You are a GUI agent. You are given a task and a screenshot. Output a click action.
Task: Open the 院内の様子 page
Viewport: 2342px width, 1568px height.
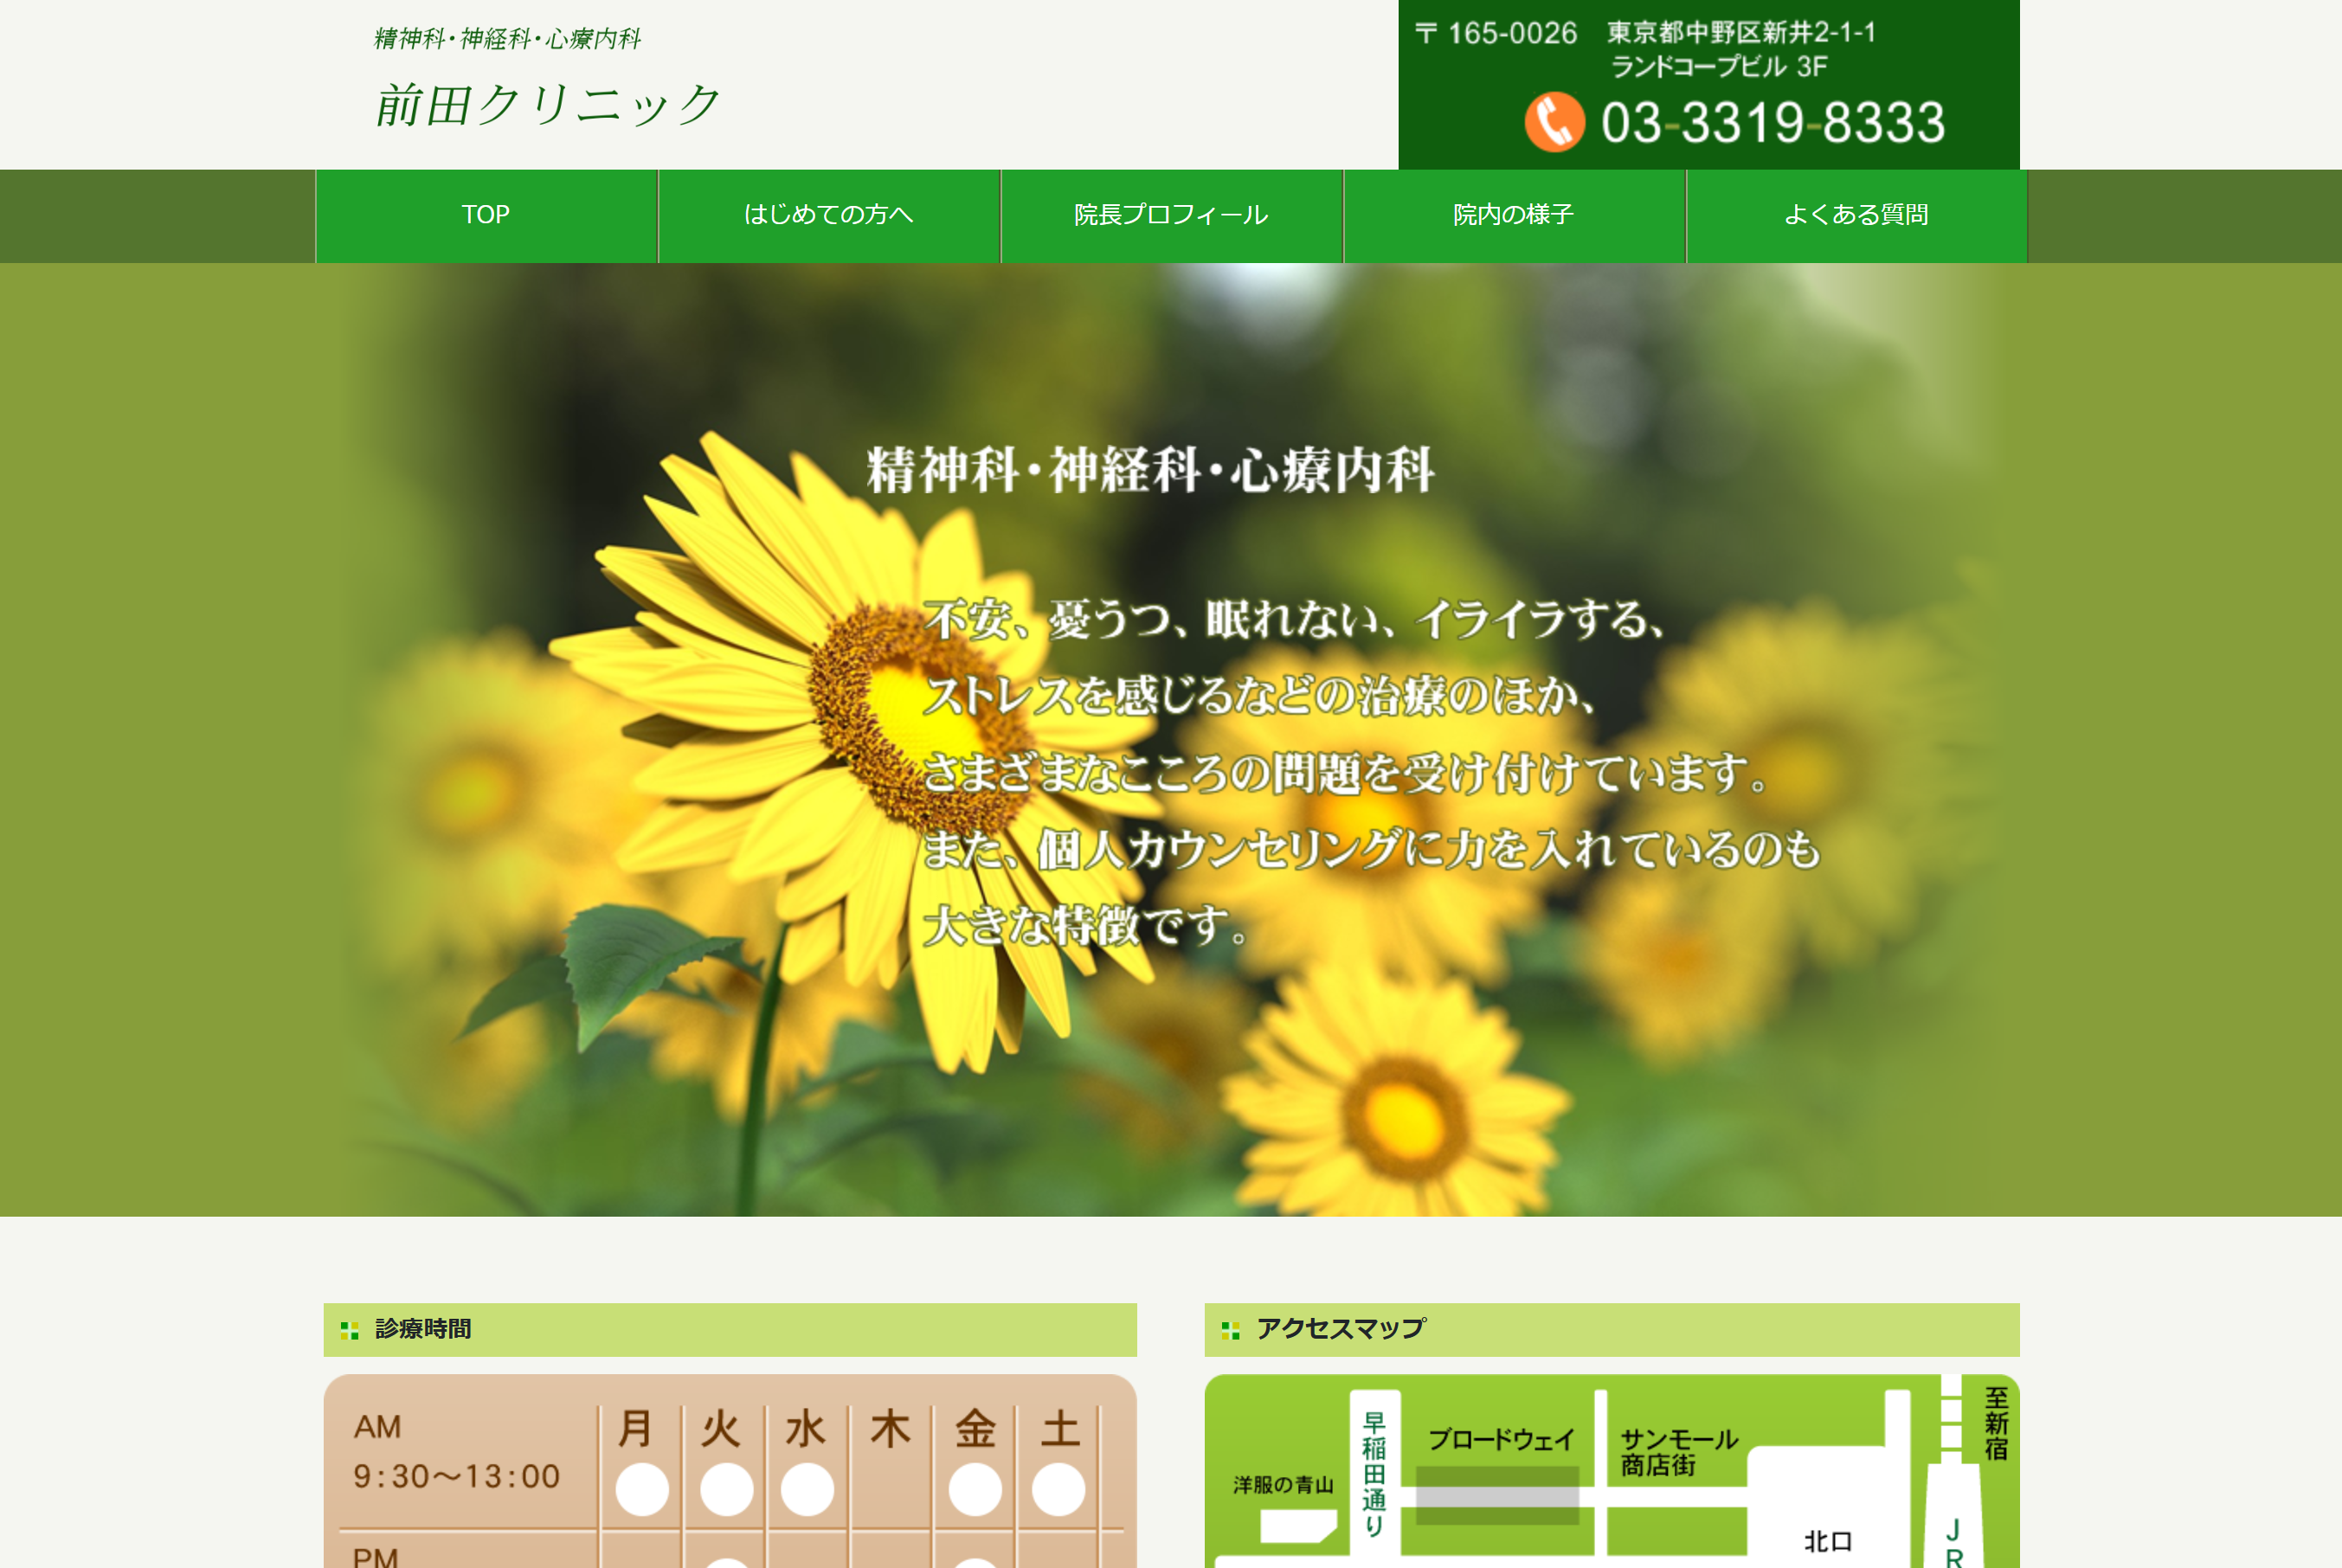(x=1514, y=215)
